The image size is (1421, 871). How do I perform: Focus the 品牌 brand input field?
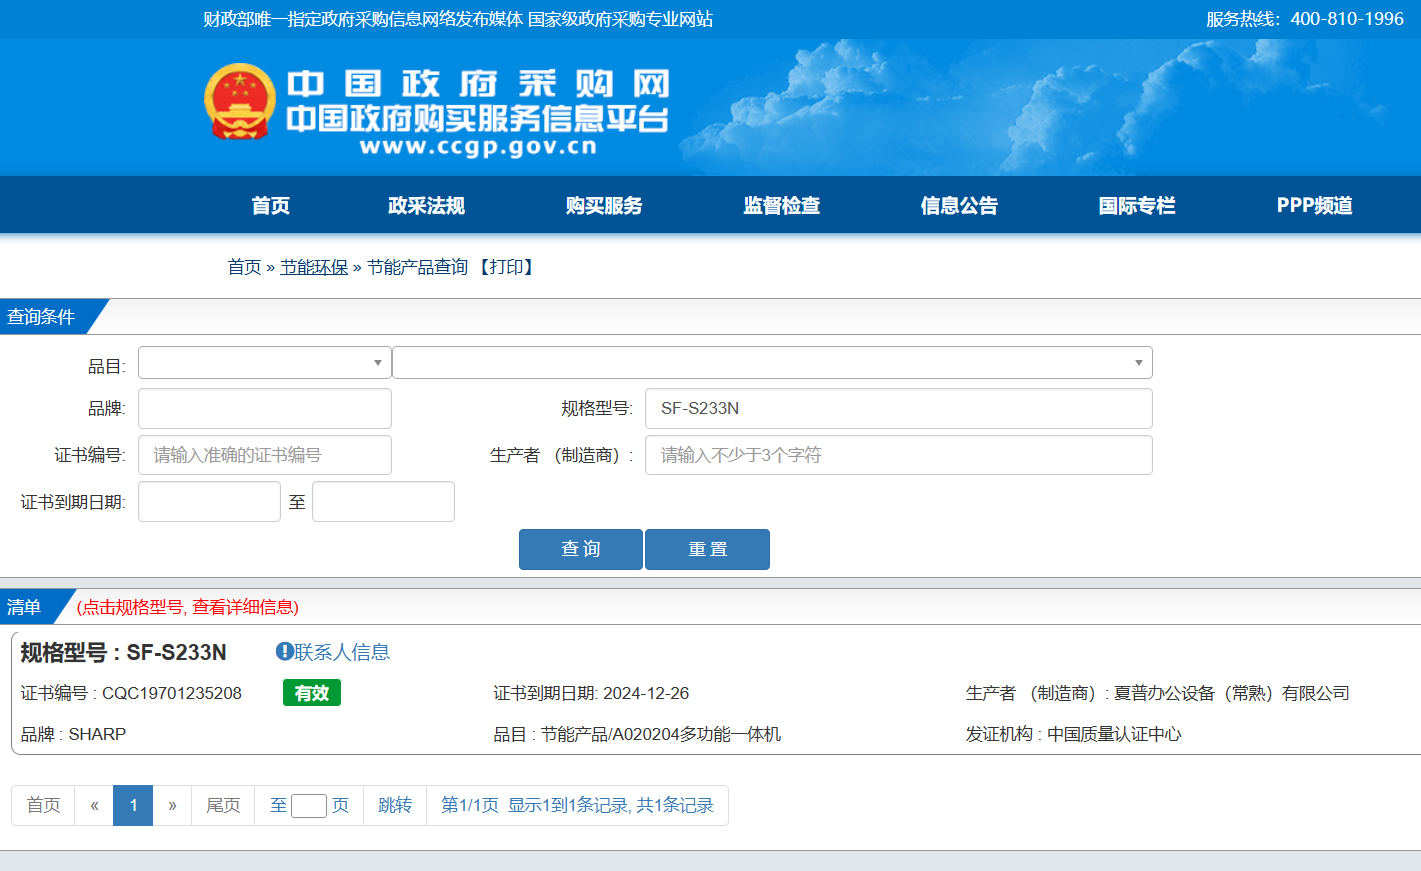click(264, 408)
